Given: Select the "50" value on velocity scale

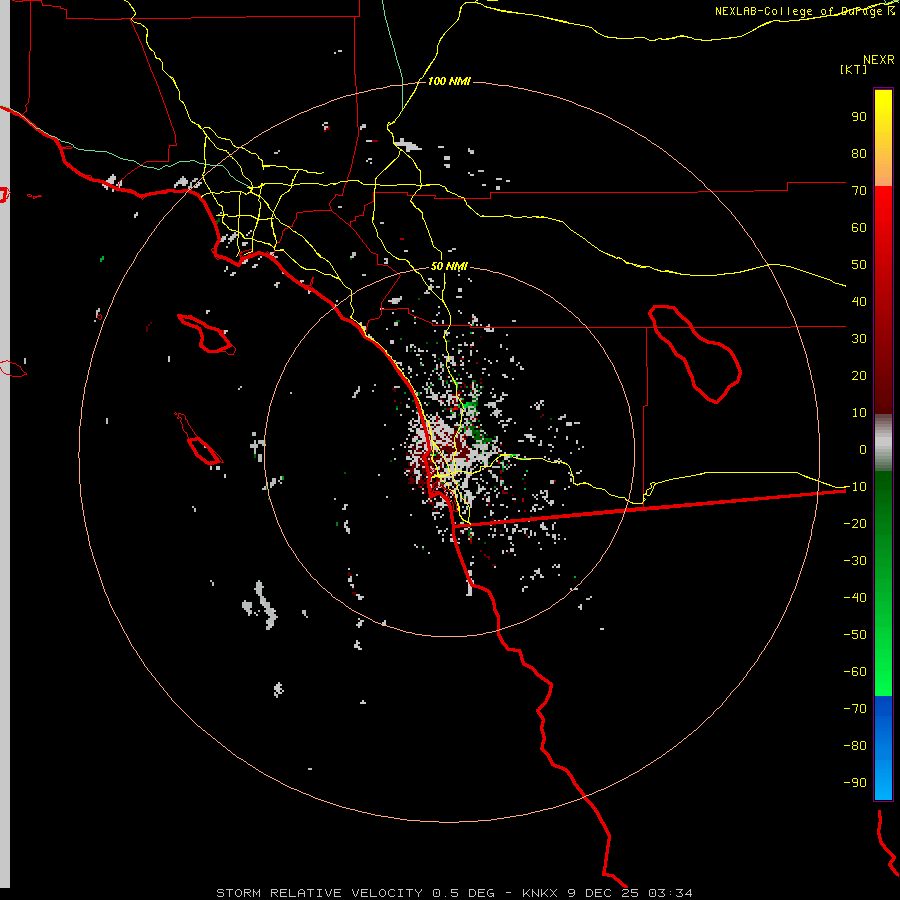Looking at the screenshot, I should 859,265.
